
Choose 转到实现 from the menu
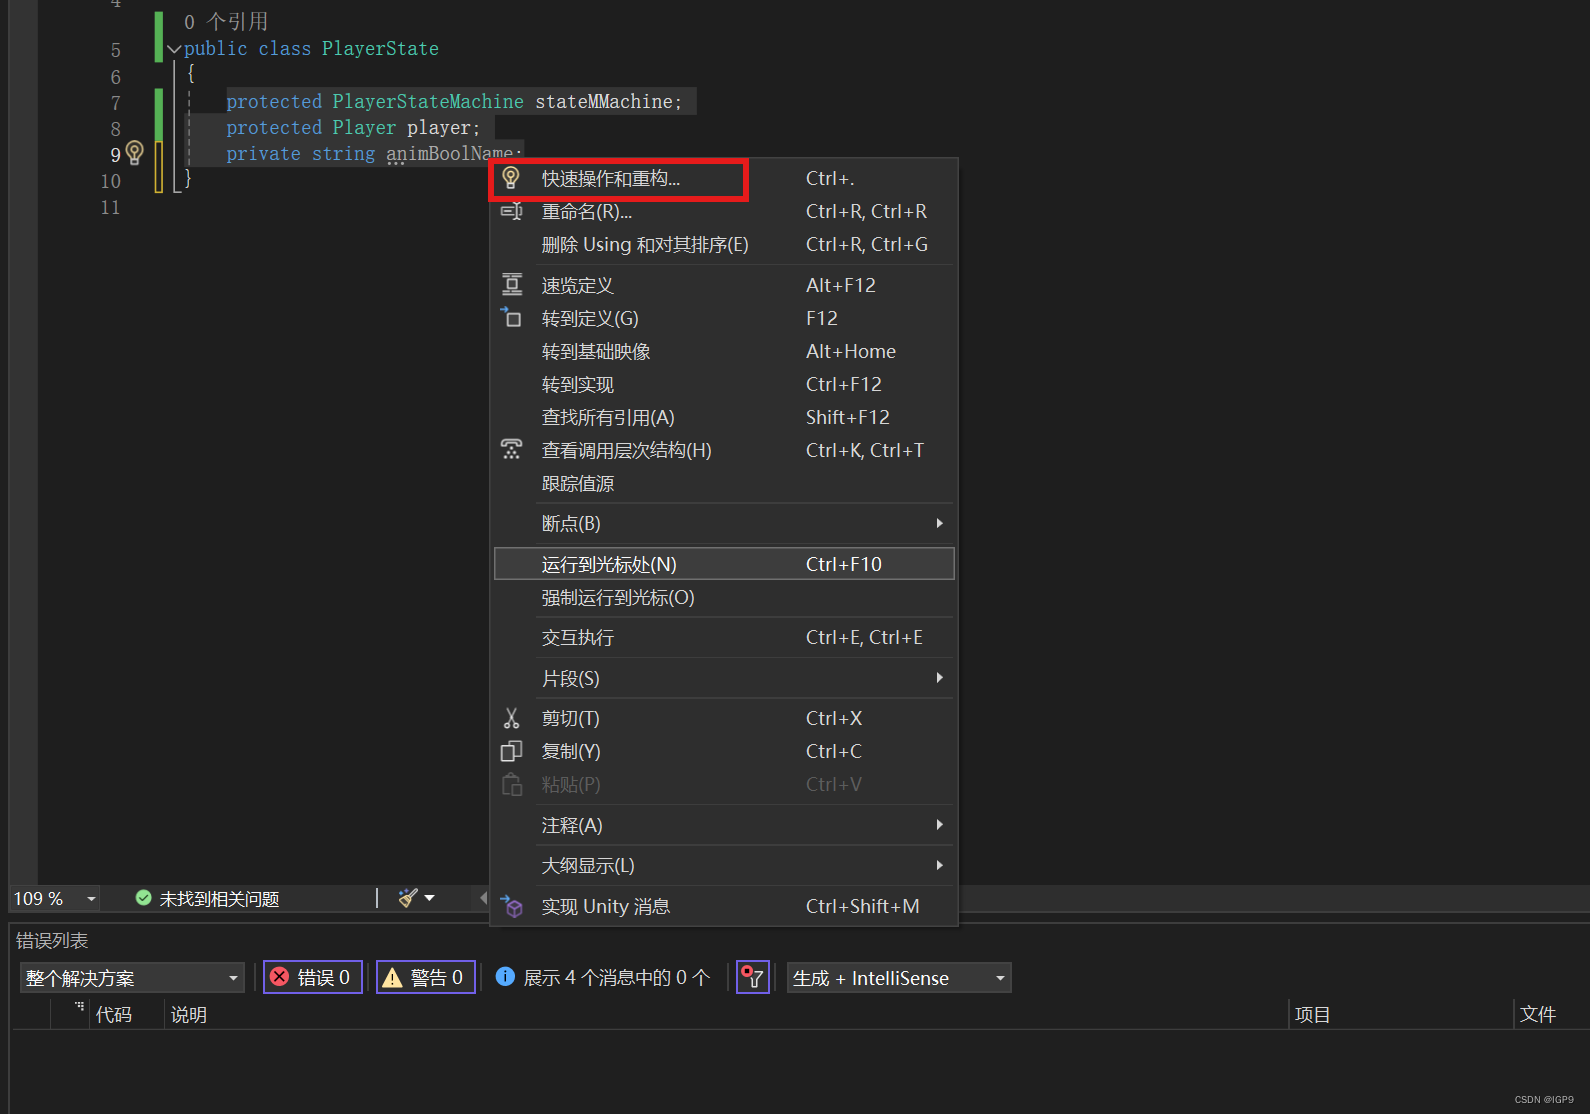(724, 384)
